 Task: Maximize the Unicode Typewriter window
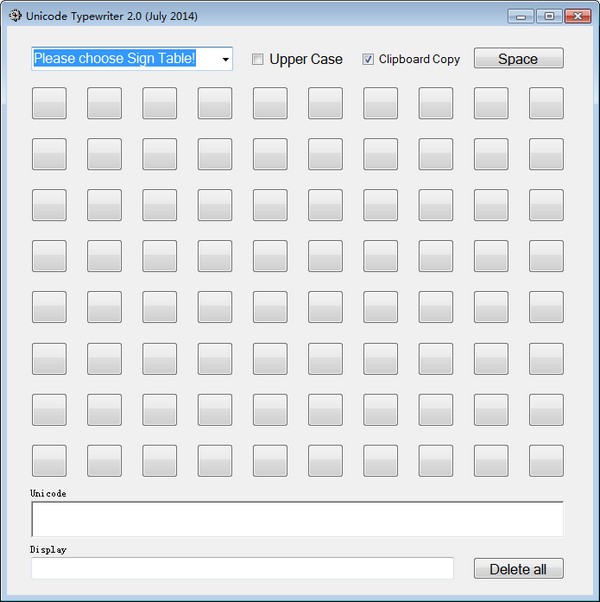(x=549, y=16)
